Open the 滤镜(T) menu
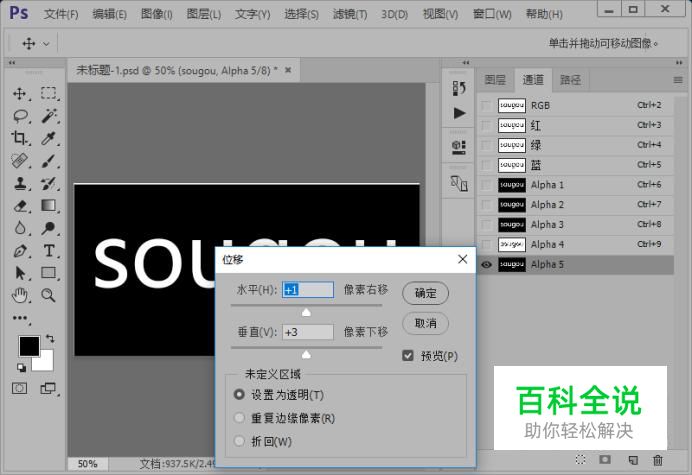 pos(350,14)
